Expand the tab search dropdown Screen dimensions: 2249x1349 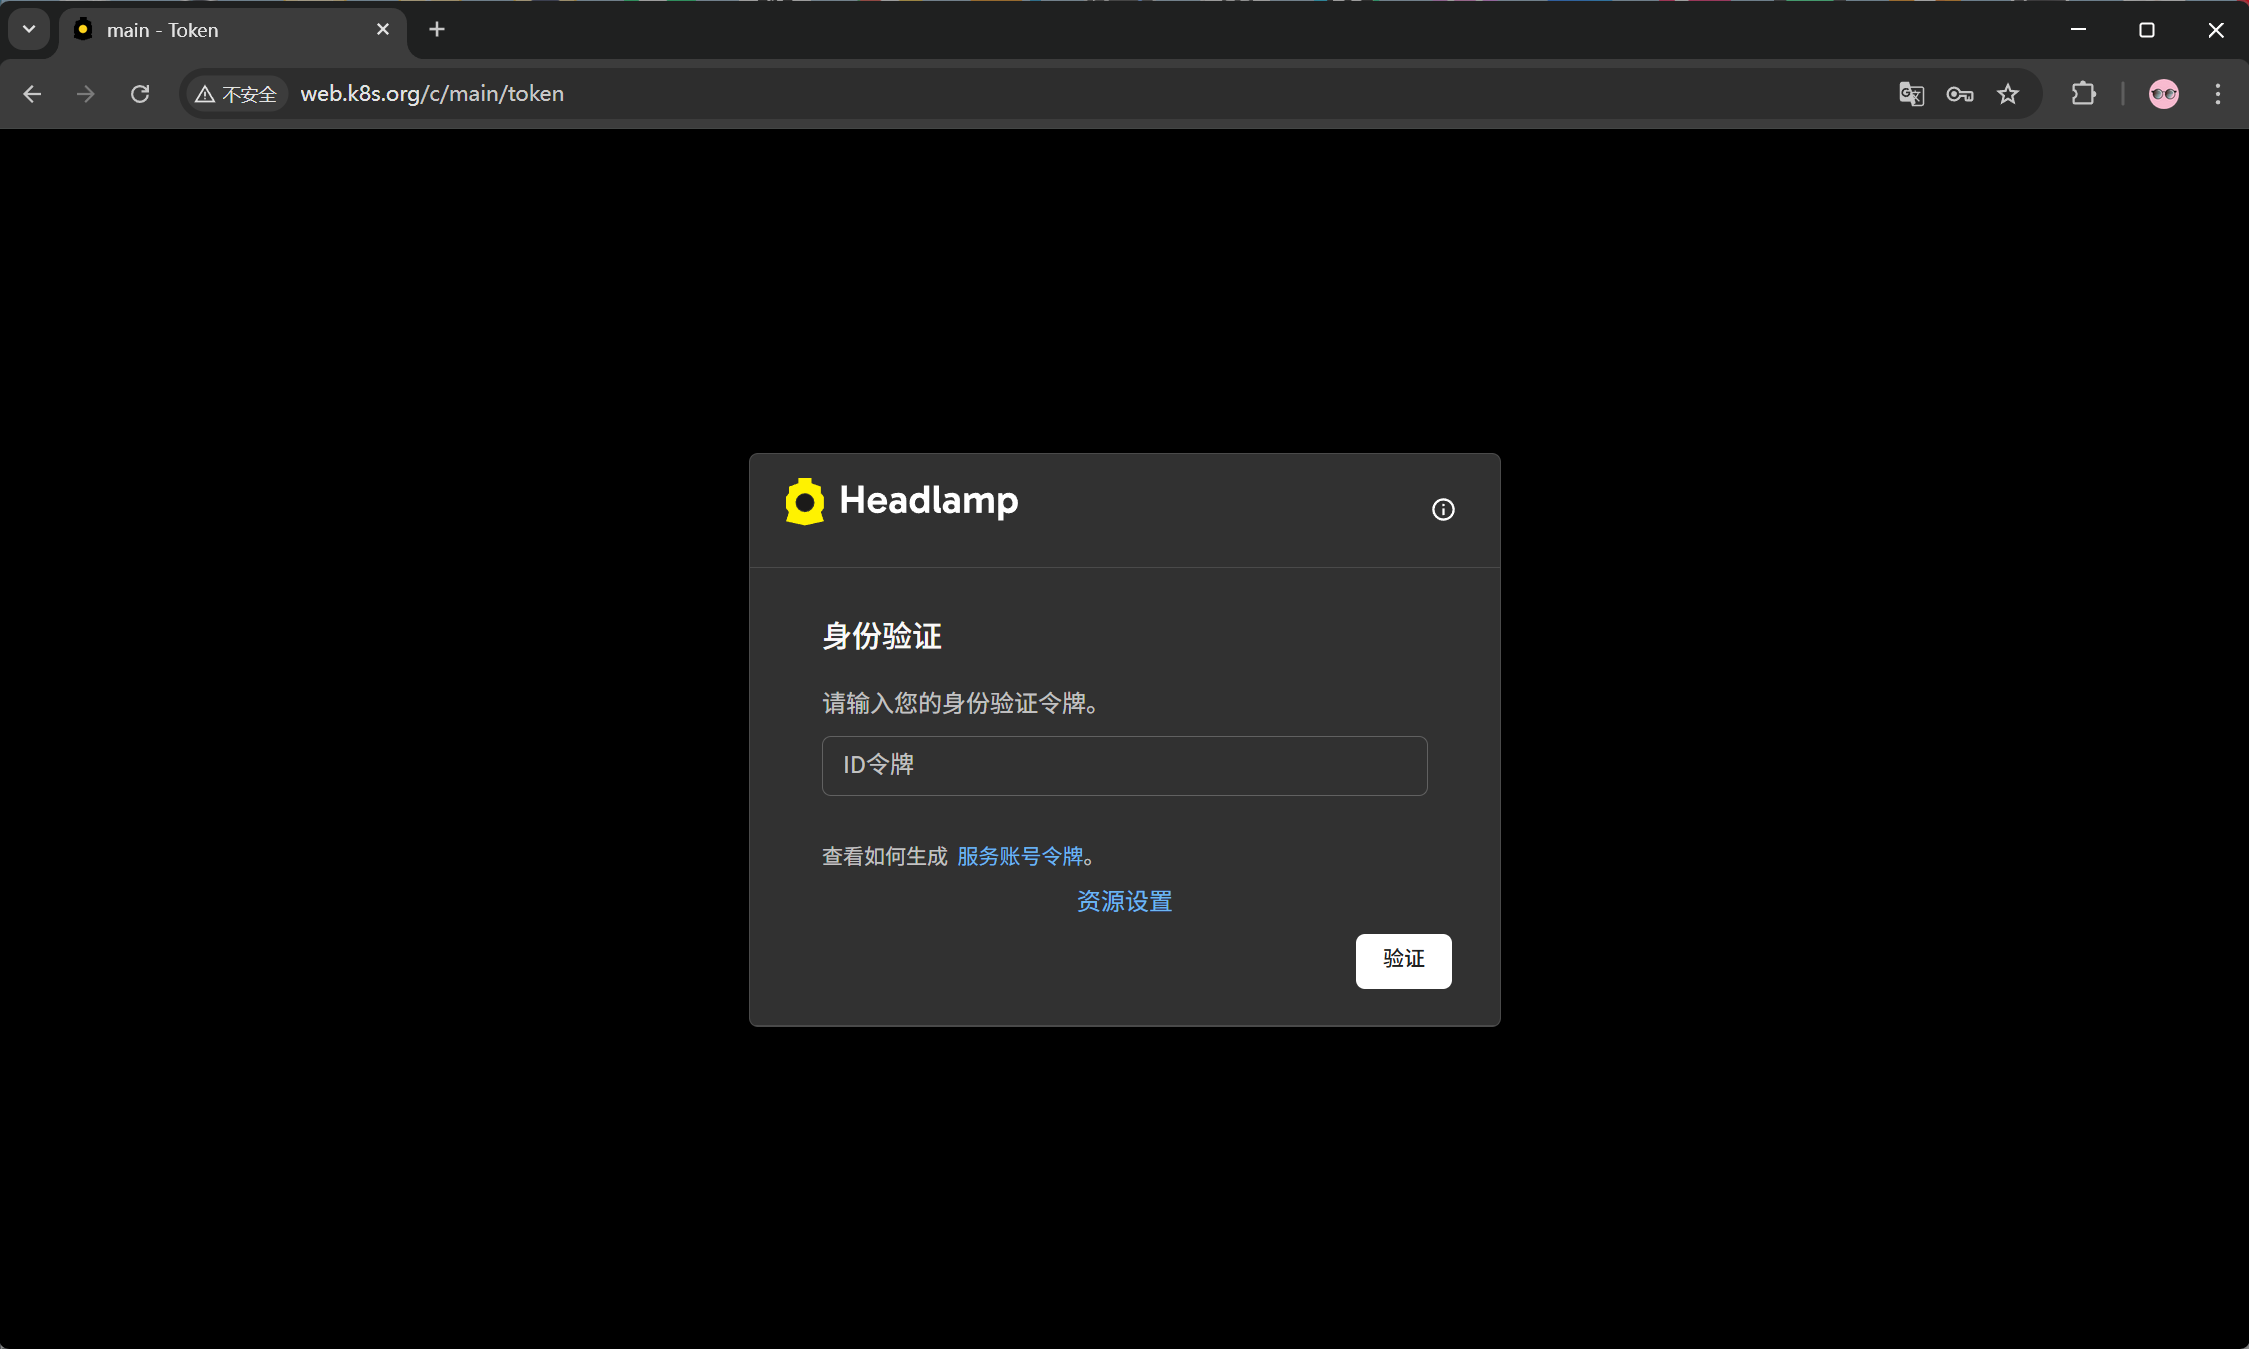29,30
